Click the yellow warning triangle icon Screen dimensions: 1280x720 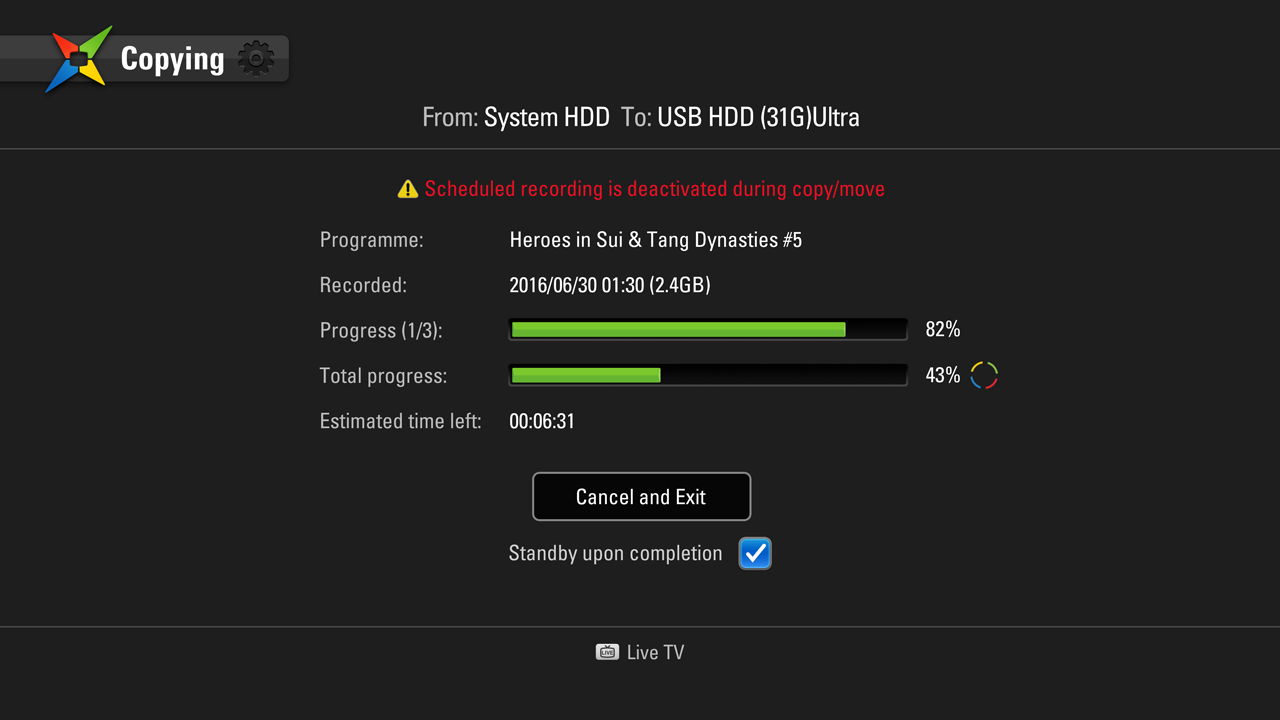click(x=407, y=189)
